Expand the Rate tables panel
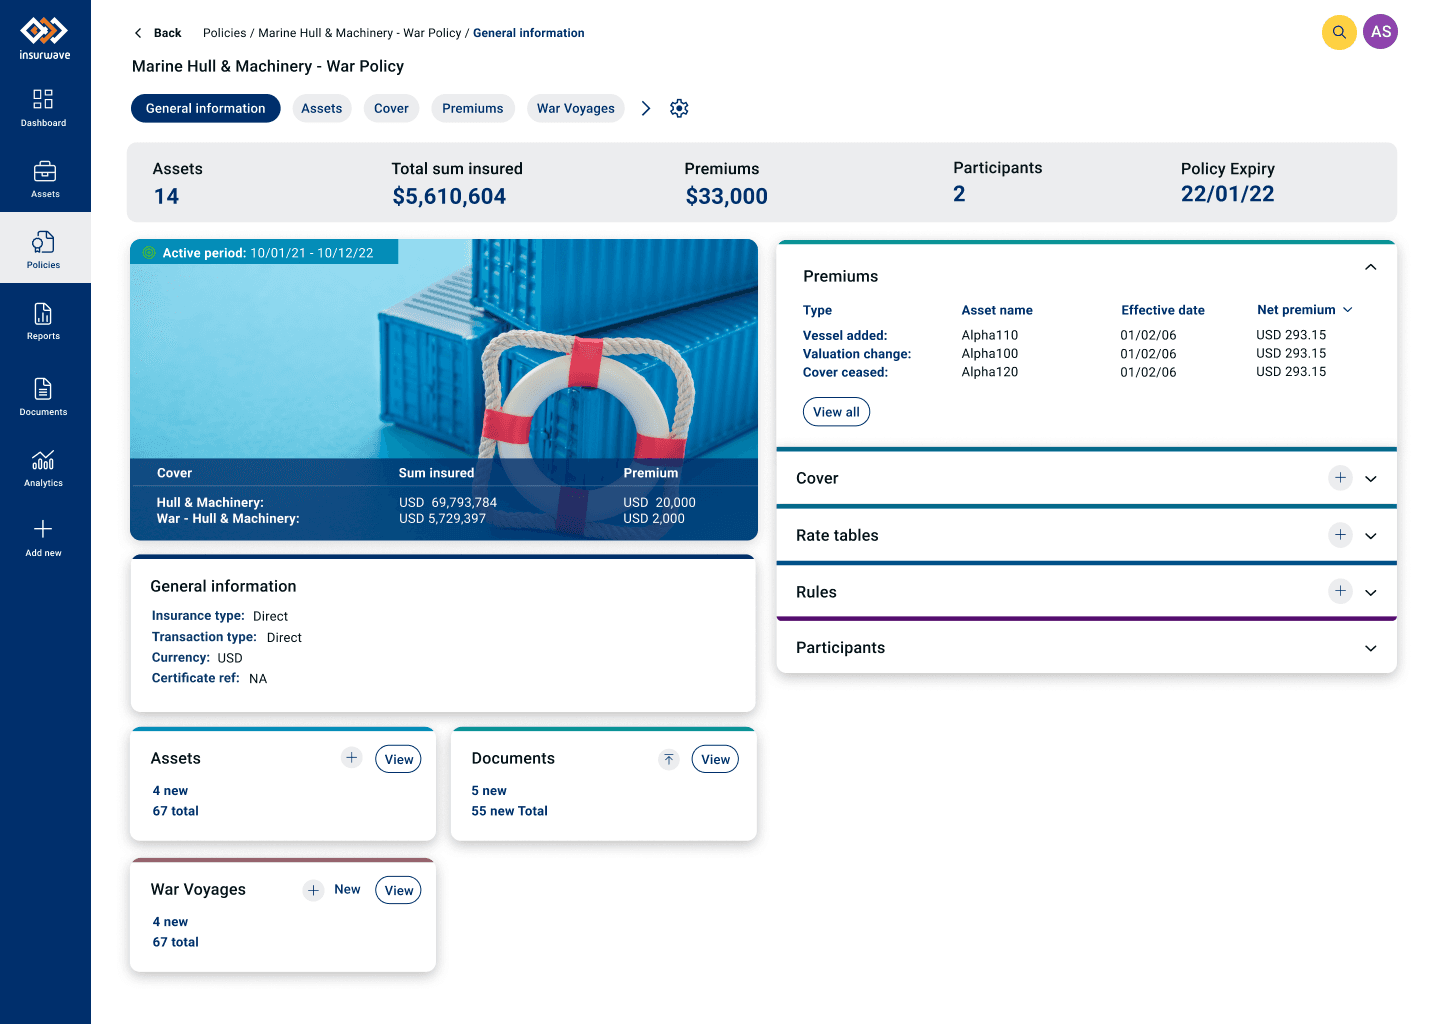Image resolution: width=1440 pixels, height=1024 pixels. pyautogui.click(x=1371, y=536)
